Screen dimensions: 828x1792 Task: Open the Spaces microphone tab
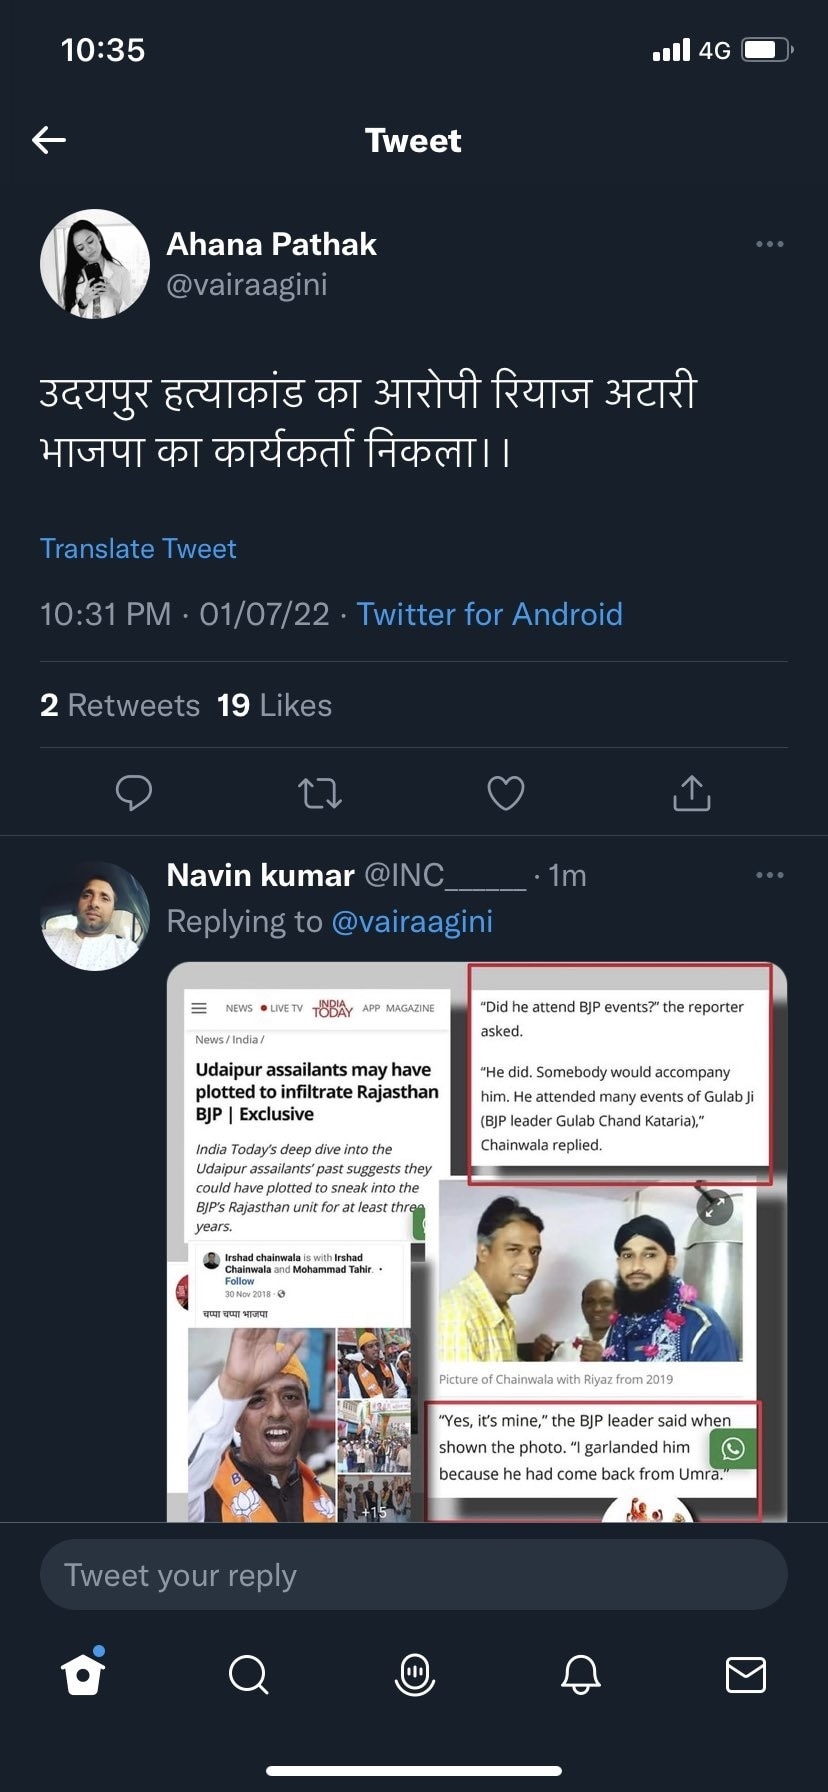click(414, 1674)
